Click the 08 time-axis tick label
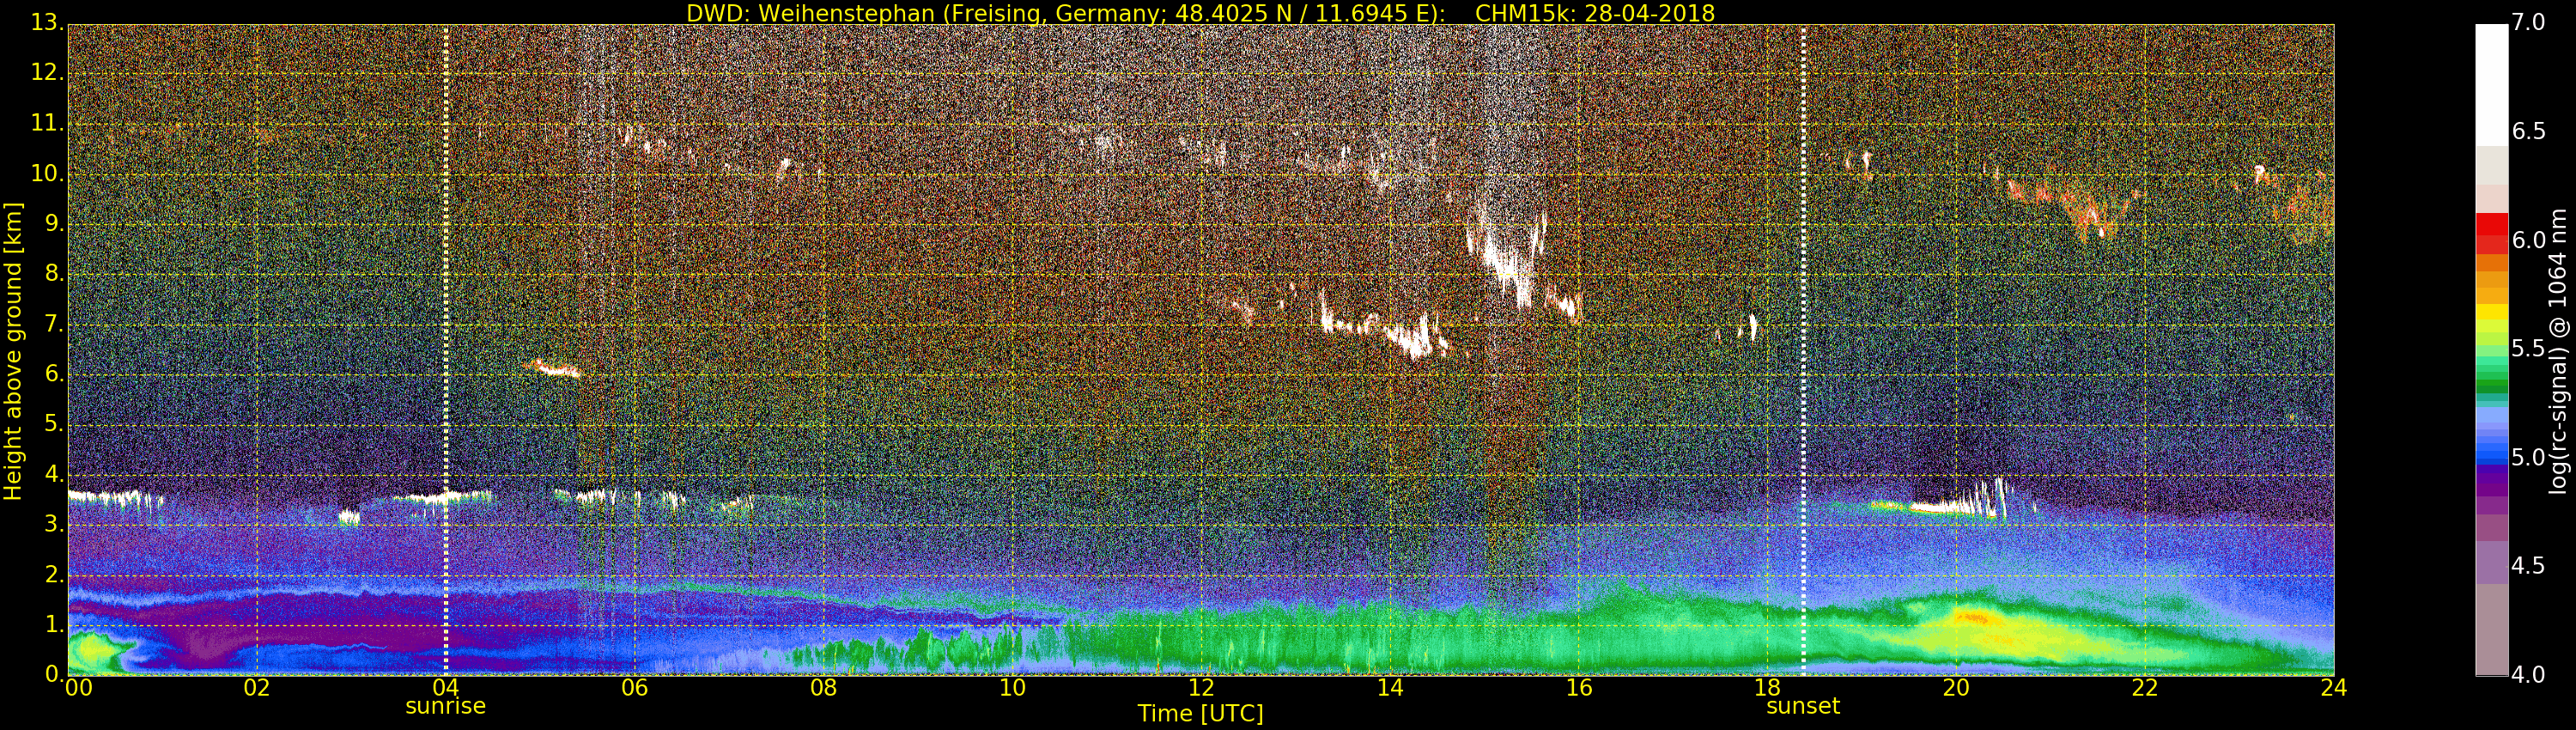 tap(823, 688)
